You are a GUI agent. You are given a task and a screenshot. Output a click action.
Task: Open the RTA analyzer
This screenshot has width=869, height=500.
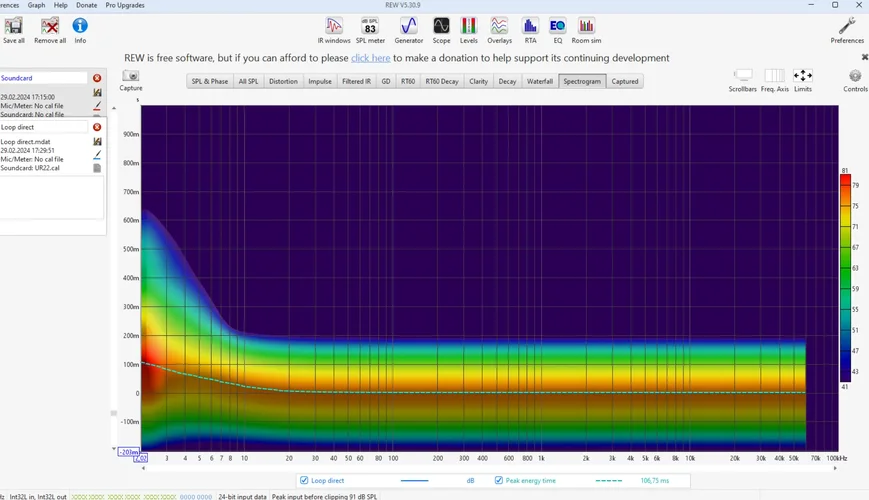530,26
